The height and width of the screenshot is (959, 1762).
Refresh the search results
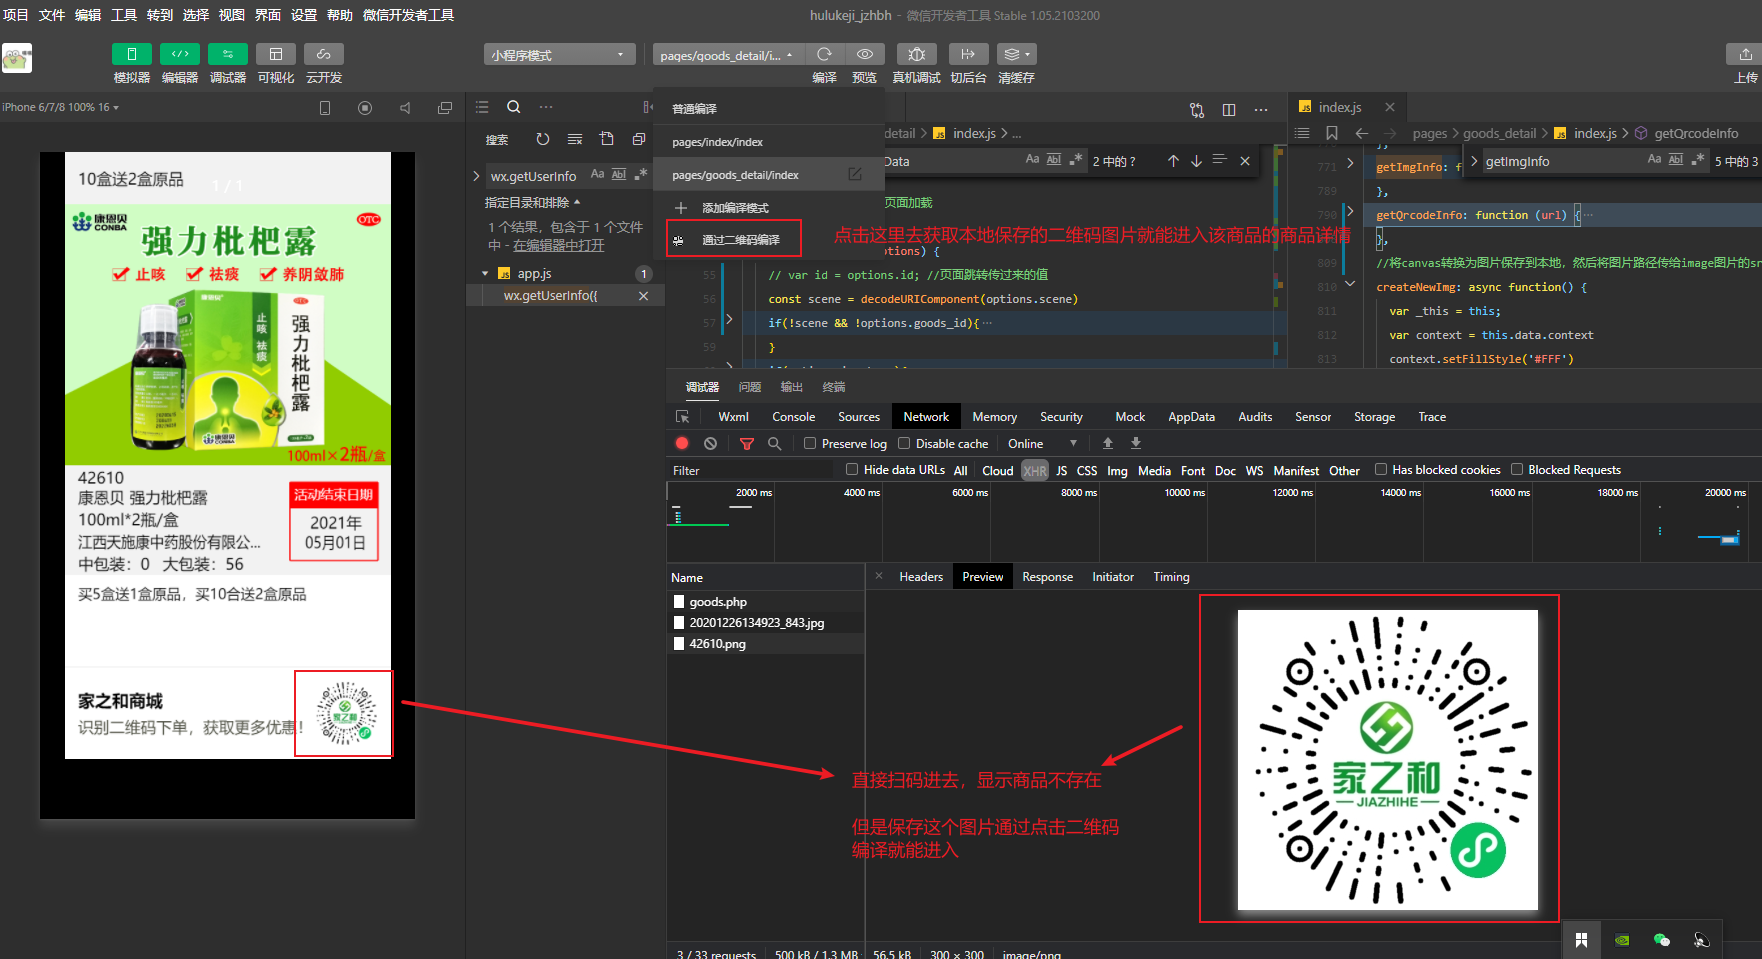pos(543,139)
